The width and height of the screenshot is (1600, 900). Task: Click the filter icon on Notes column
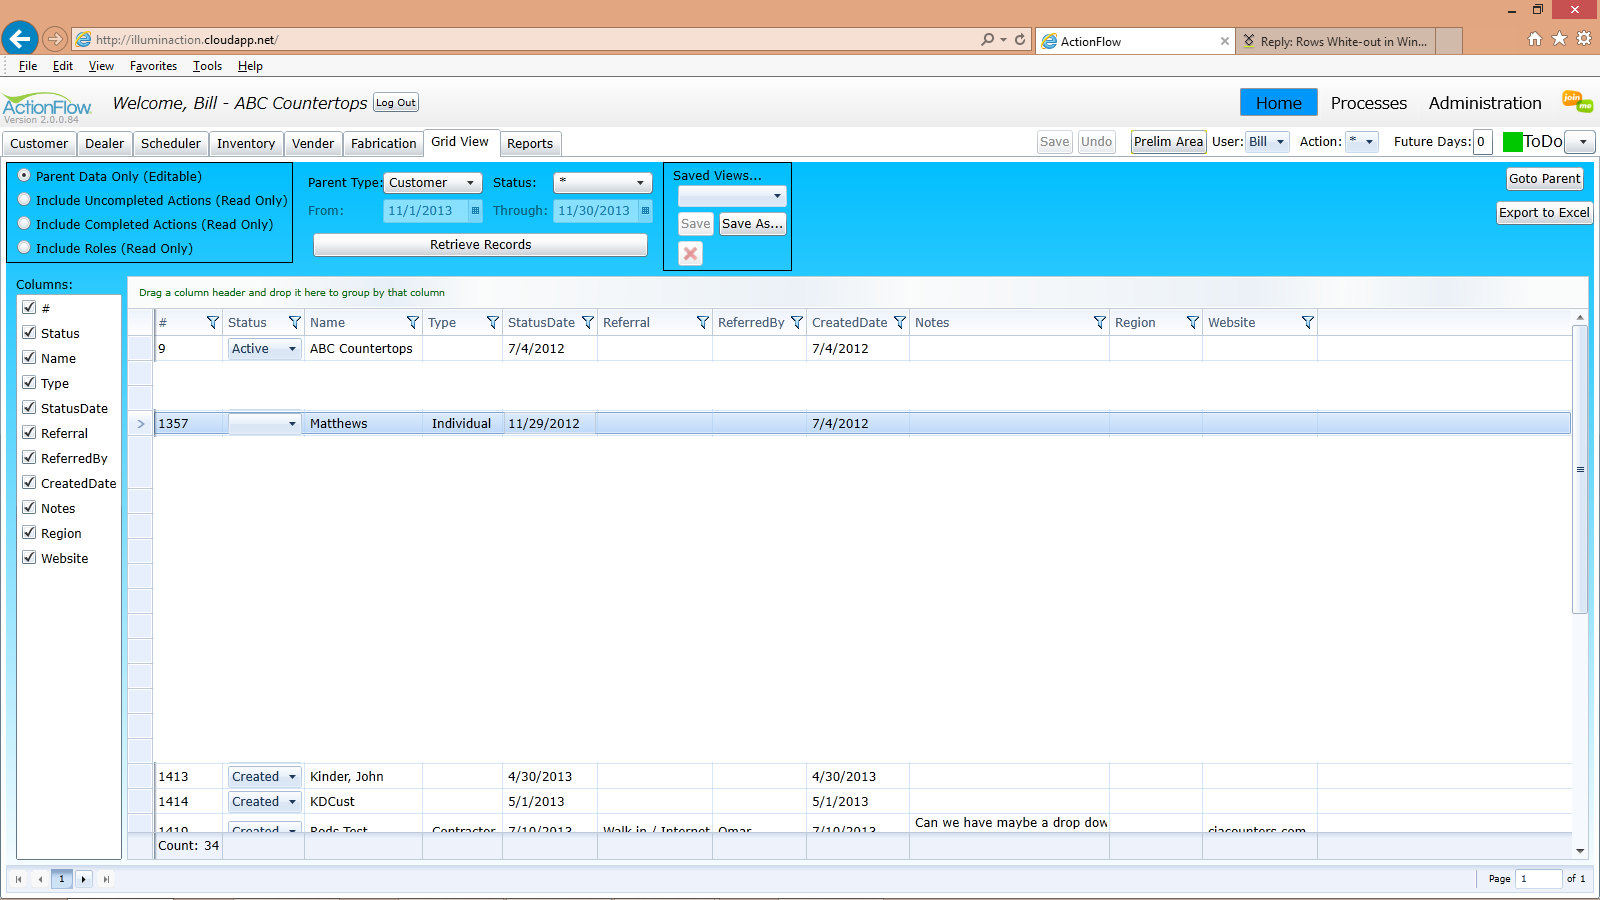click(1100, 322)
